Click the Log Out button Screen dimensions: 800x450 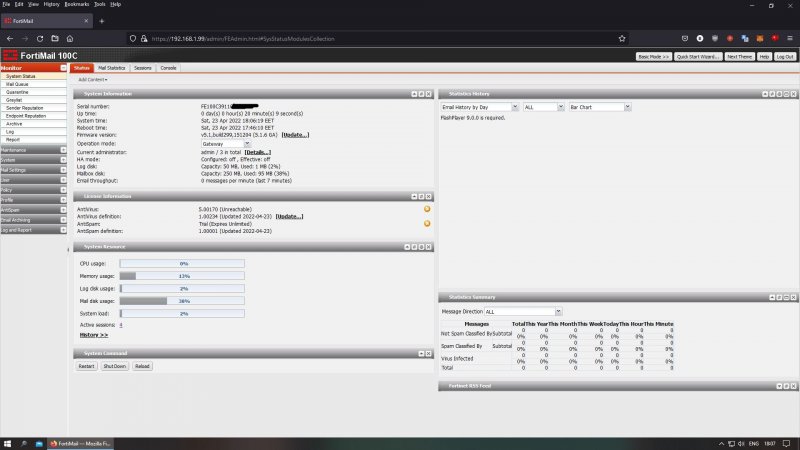point(785,57)
